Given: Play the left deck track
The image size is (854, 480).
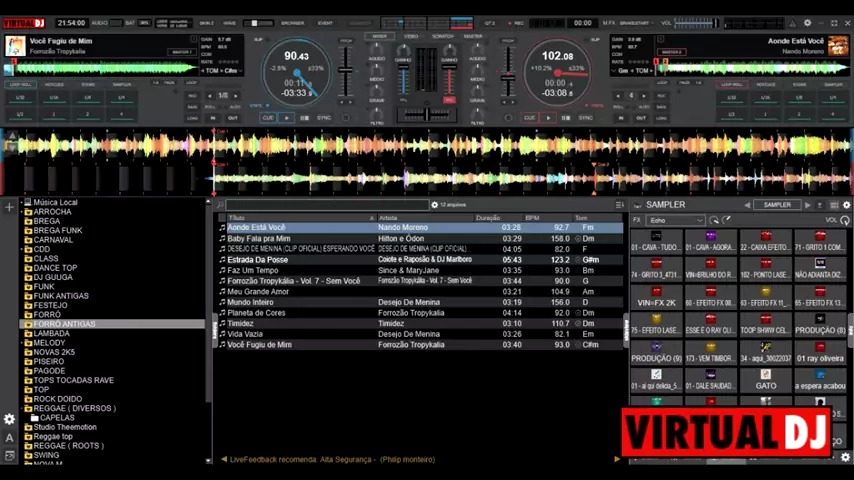Looking at the screenshot, I should point(286,118).
